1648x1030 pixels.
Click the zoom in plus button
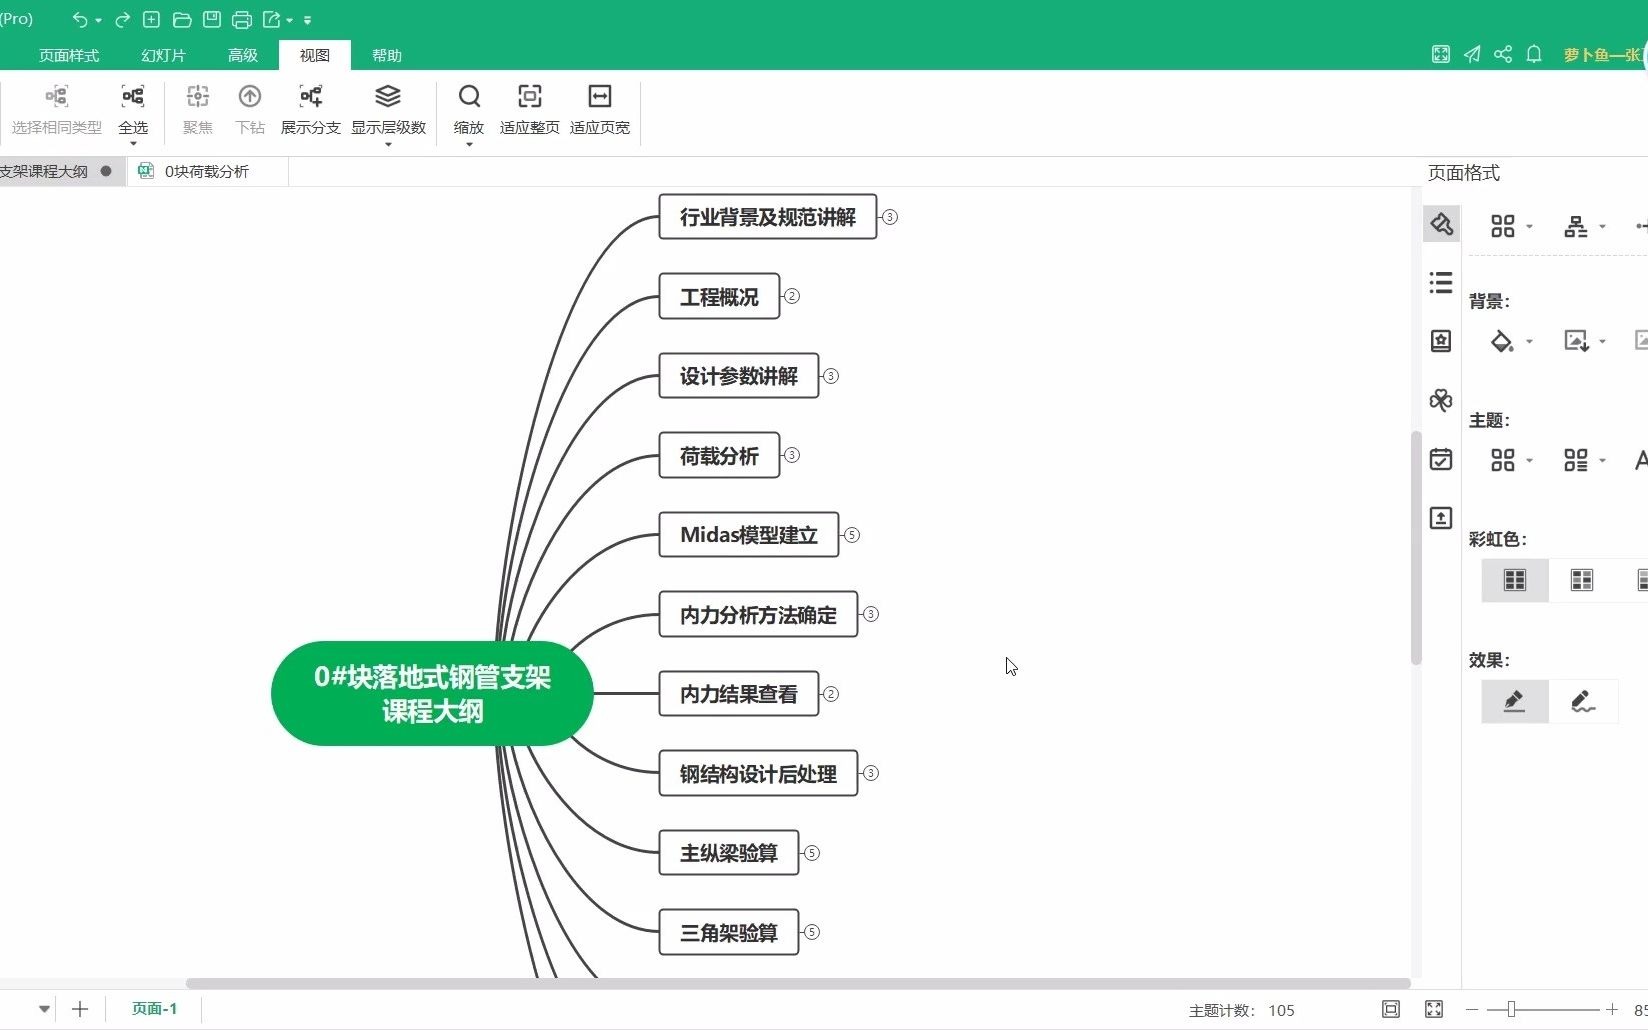1612,1010
